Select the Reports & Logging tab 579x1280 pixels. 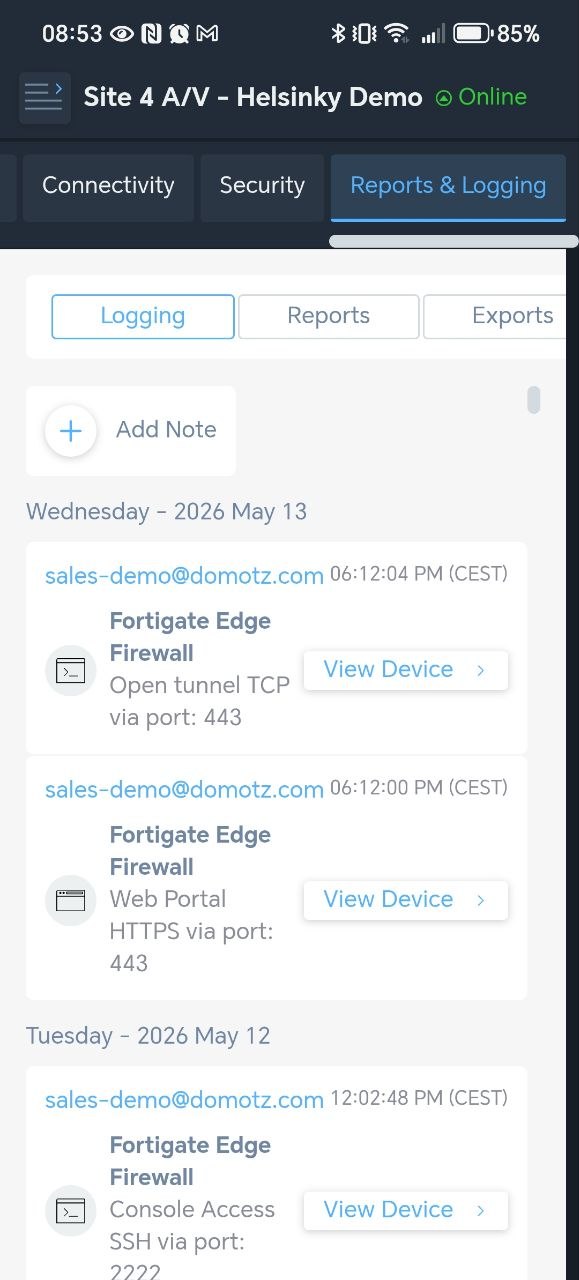coord(448,186)
